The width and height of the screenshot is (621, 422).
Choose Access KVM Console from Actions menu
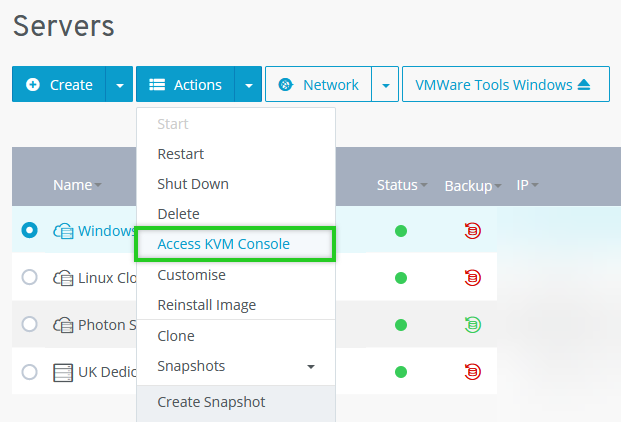coord(223,244)
